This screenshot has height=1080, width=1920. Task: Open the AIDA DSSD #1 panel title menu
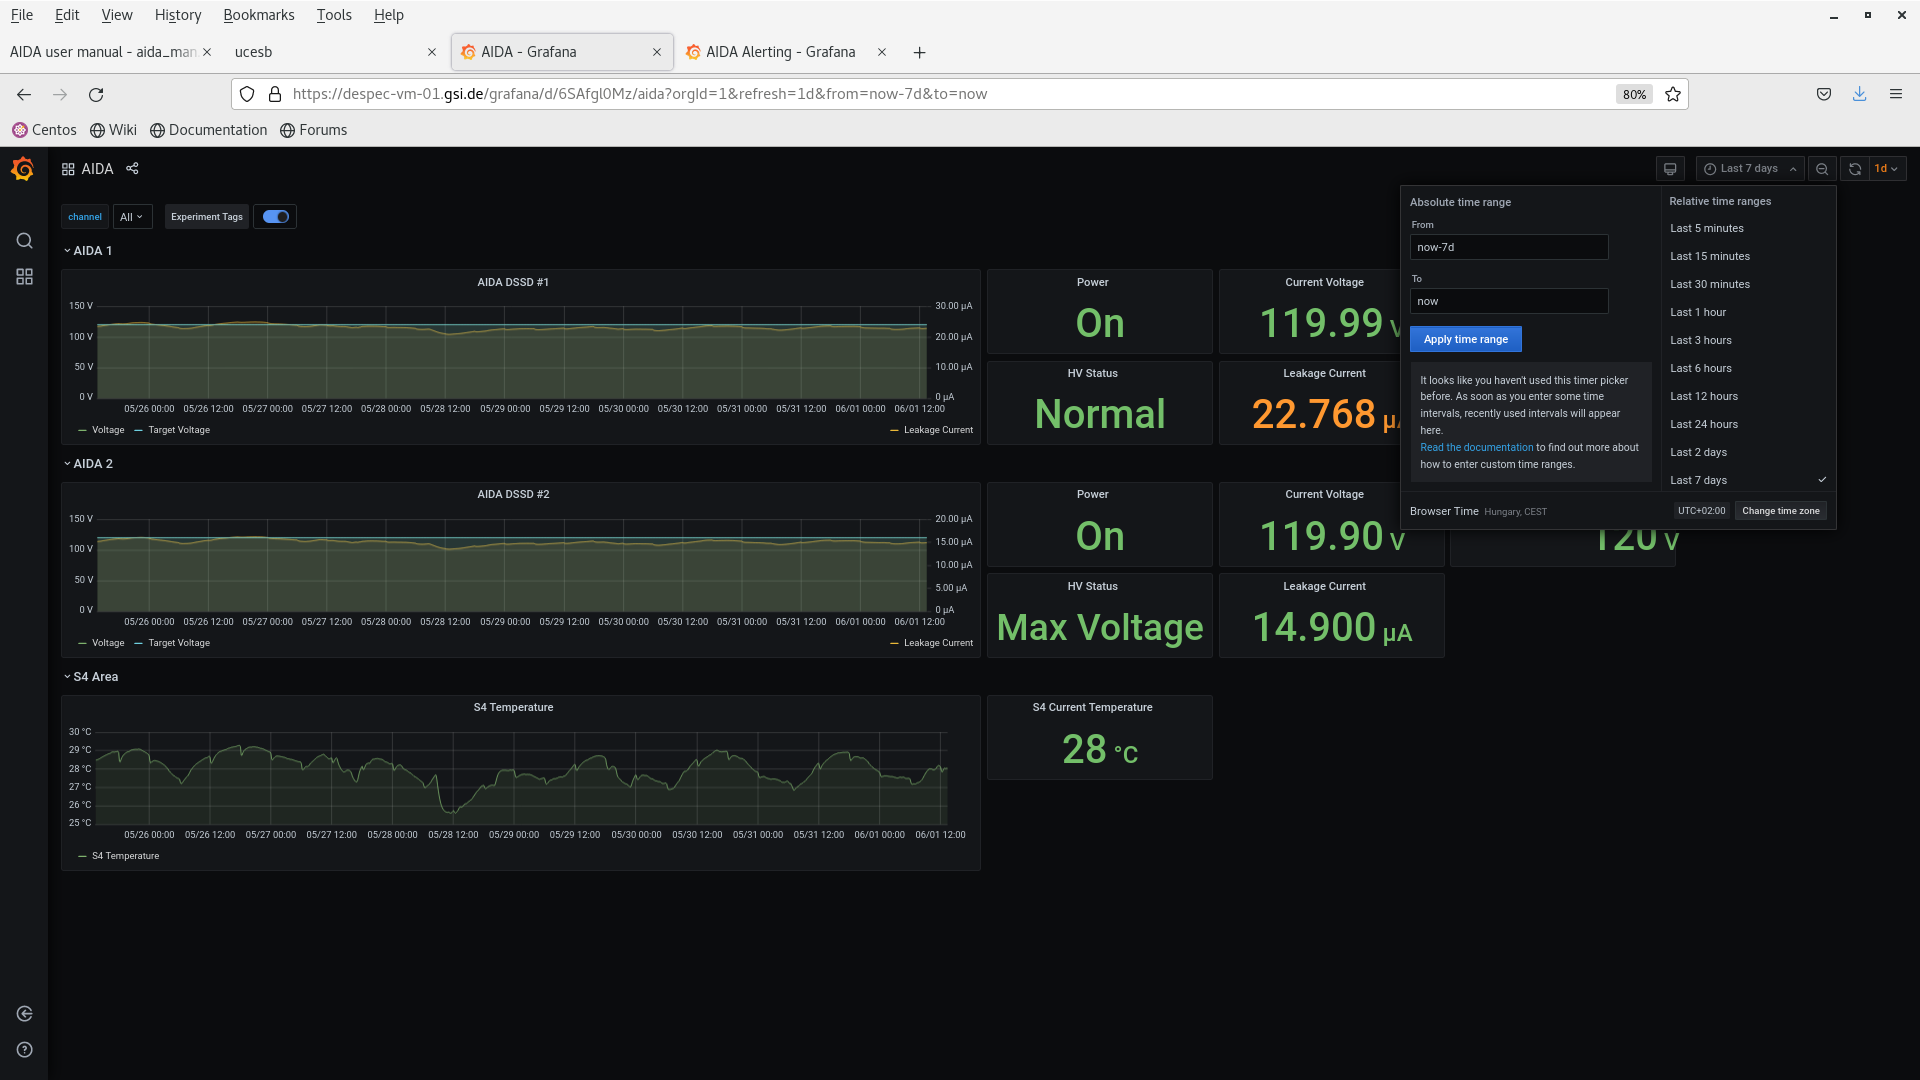[x=513, y=282]
